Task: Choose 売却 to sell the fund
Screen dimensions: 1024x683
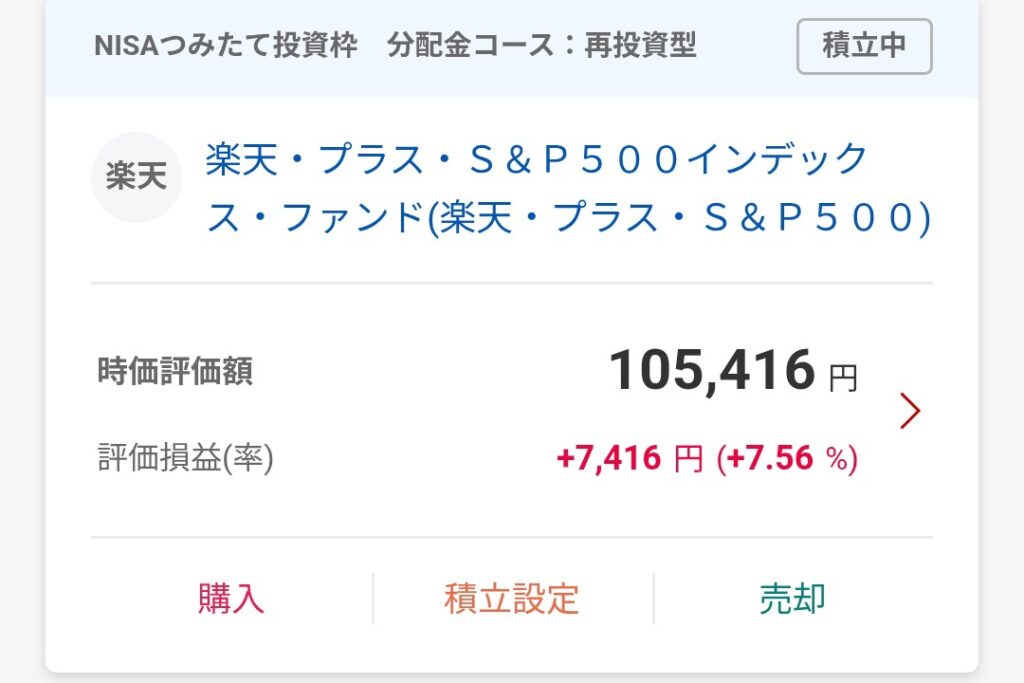Action: point(793,598)
